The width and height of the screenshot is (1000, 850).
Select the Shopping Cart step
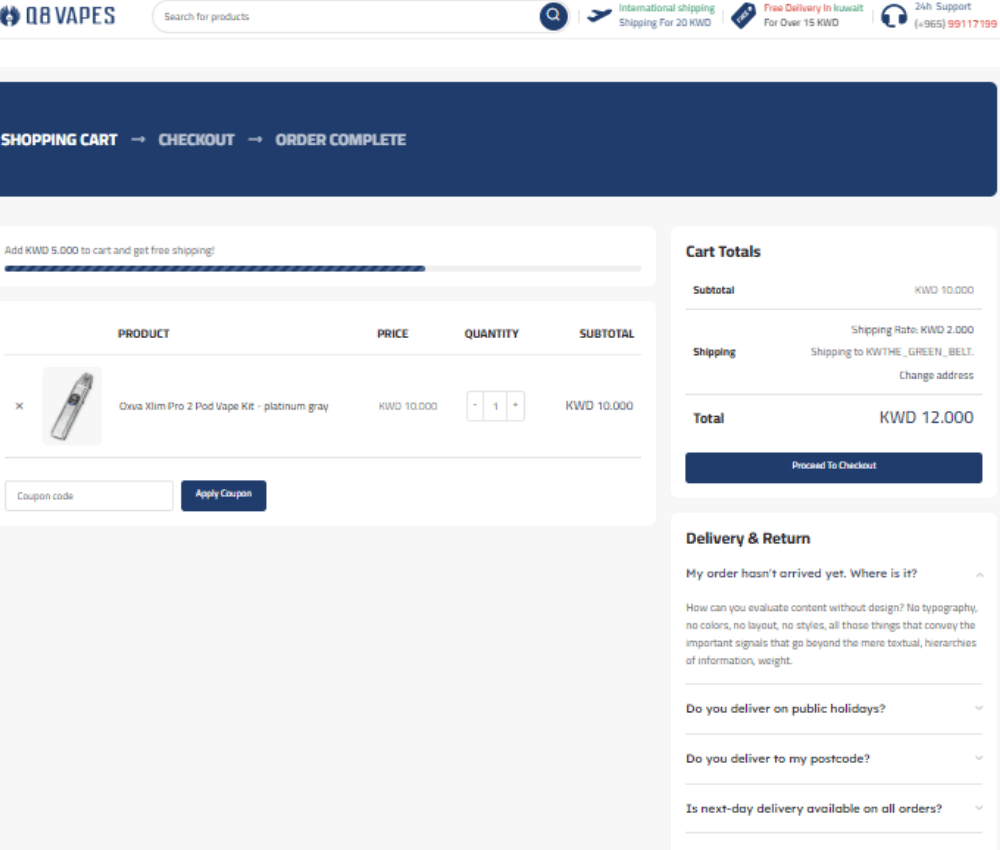point(59,140)
